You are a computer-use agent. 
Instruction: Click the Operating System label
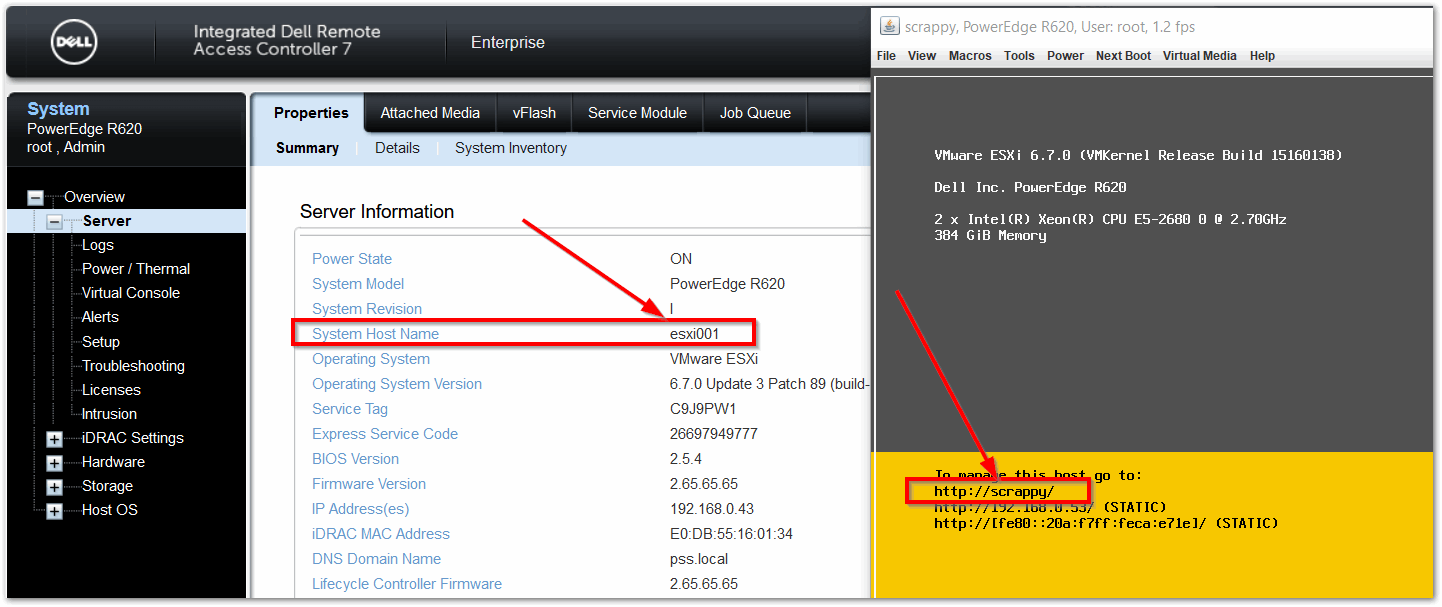pos(371,359)
